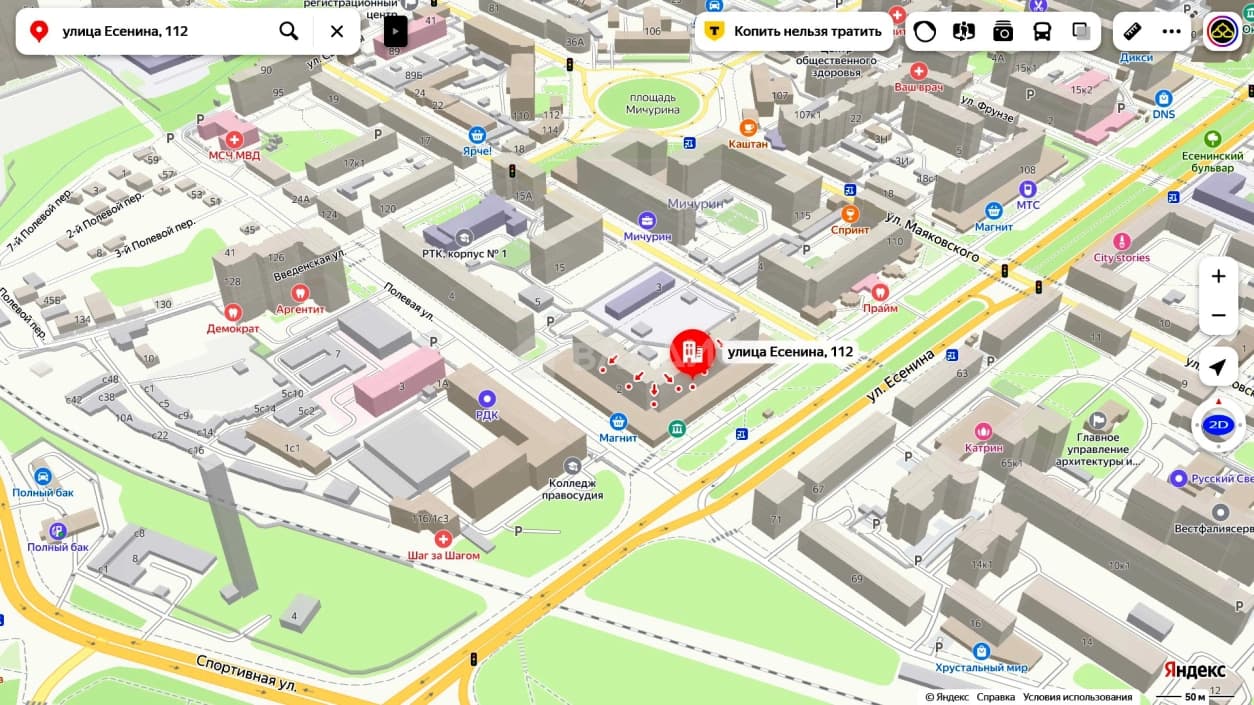Image resolution: width=1254 pixels, height=705 pixels.
Task: Switch map to 2D view
Action: 1218,424
